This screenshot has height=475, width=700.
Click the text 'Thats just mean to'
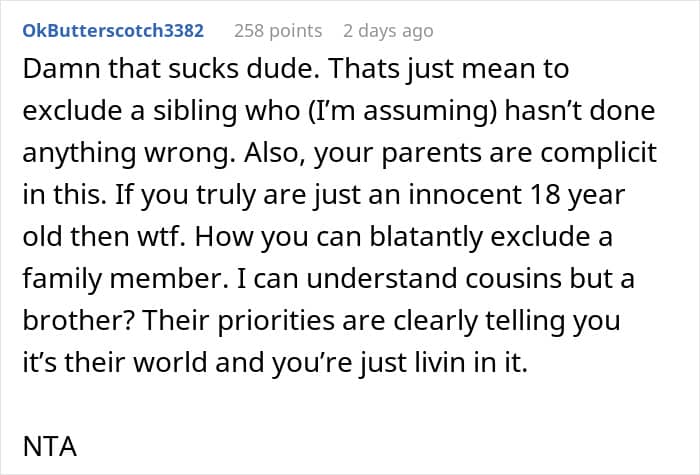click(x=448, y=69)
